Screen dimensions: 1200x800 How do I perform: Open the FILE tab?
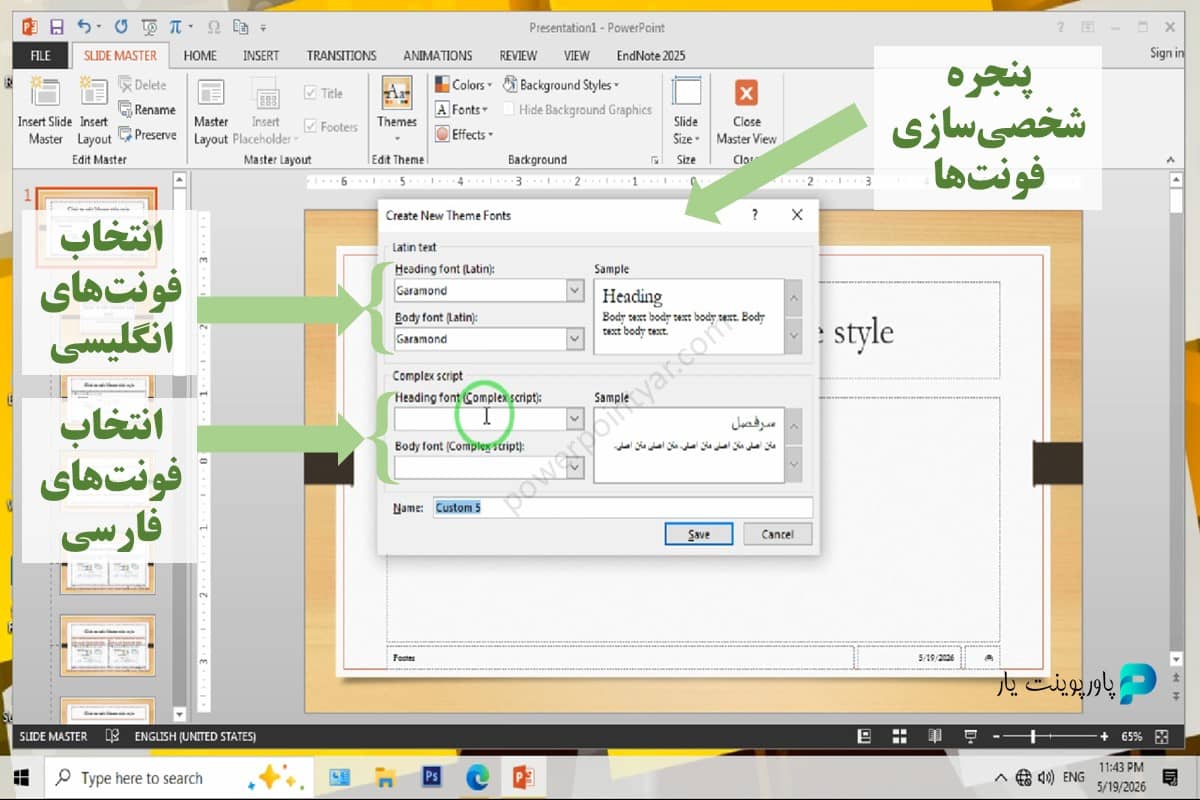[x=41, y=56]
